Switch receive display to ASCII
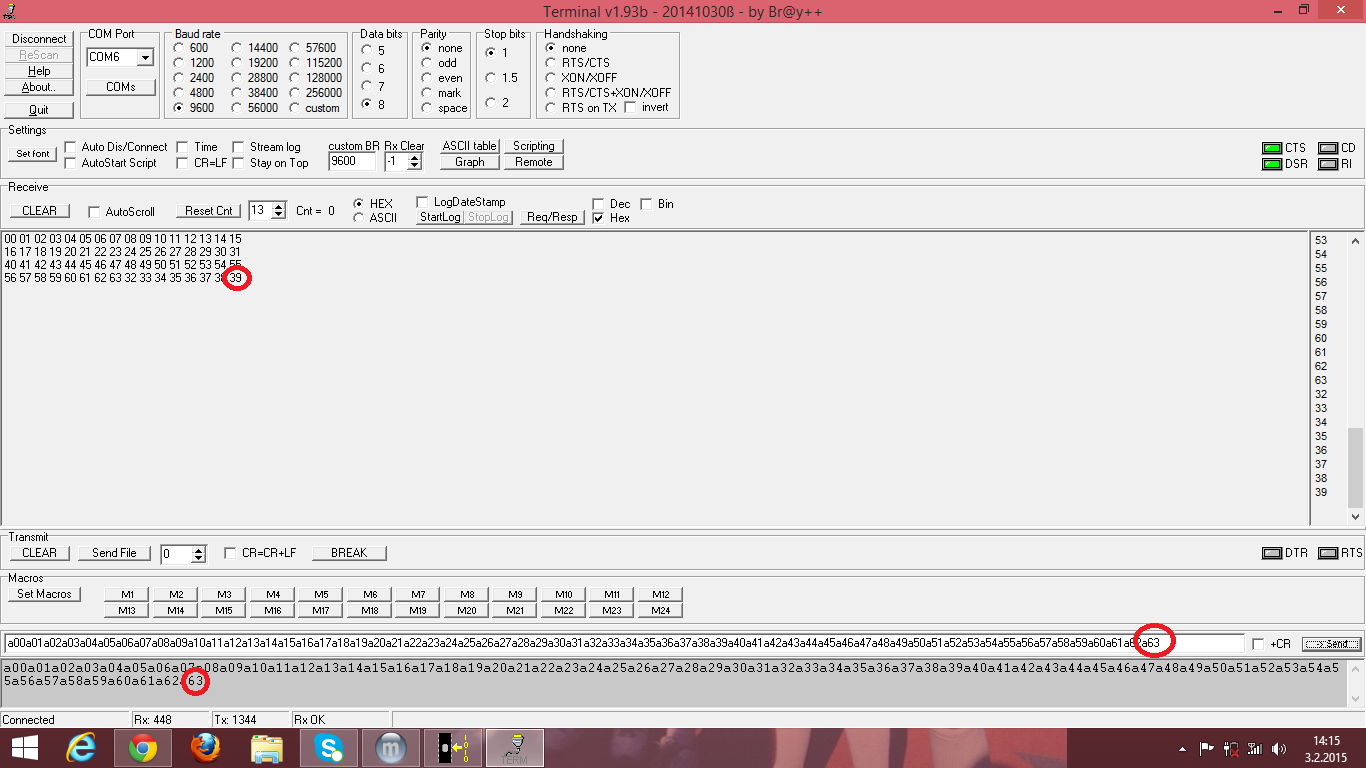 tap(358, 218)
